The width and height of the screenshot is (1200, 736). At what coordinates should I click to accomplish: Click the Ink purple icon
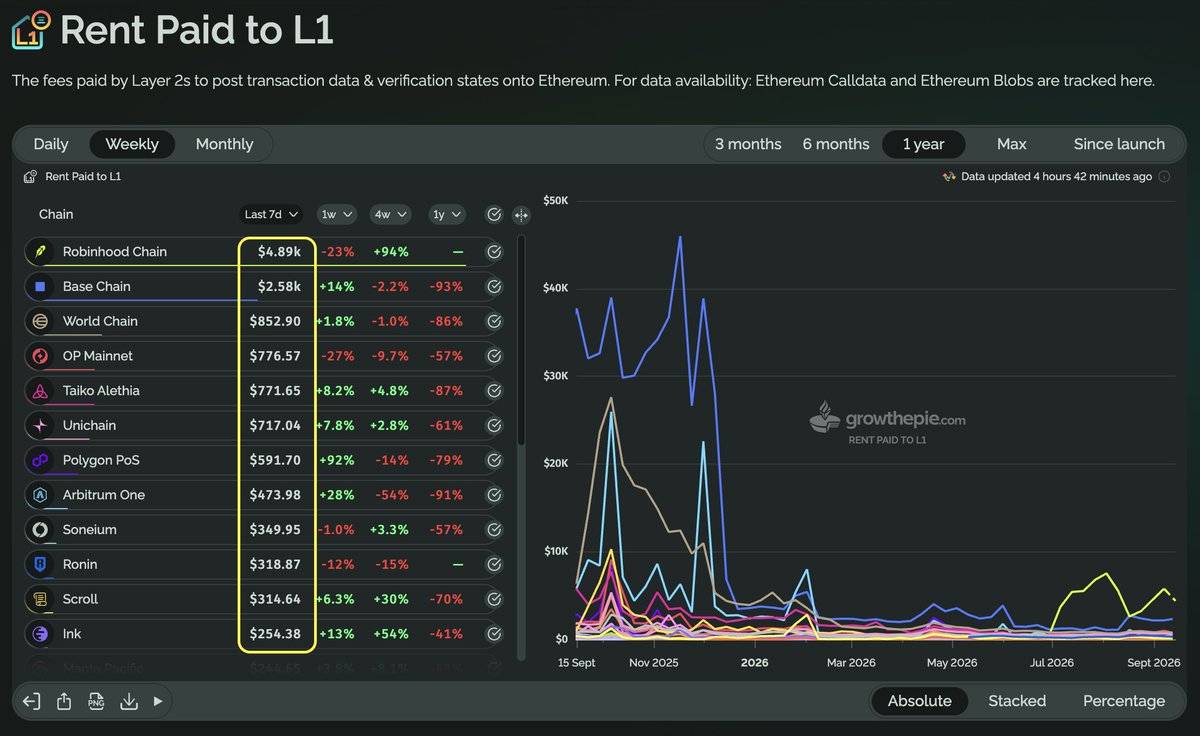[x=40, y=634]
